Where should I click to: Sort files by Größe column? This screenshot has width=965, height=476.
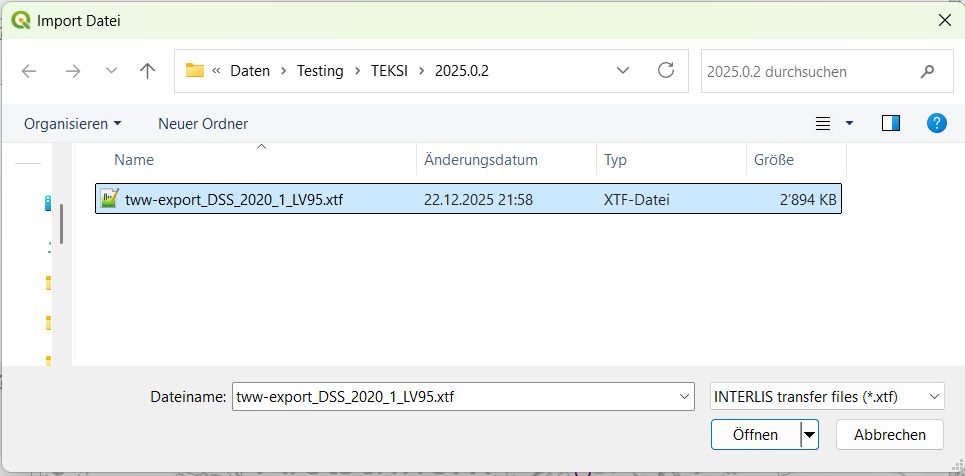coord(774,160)
